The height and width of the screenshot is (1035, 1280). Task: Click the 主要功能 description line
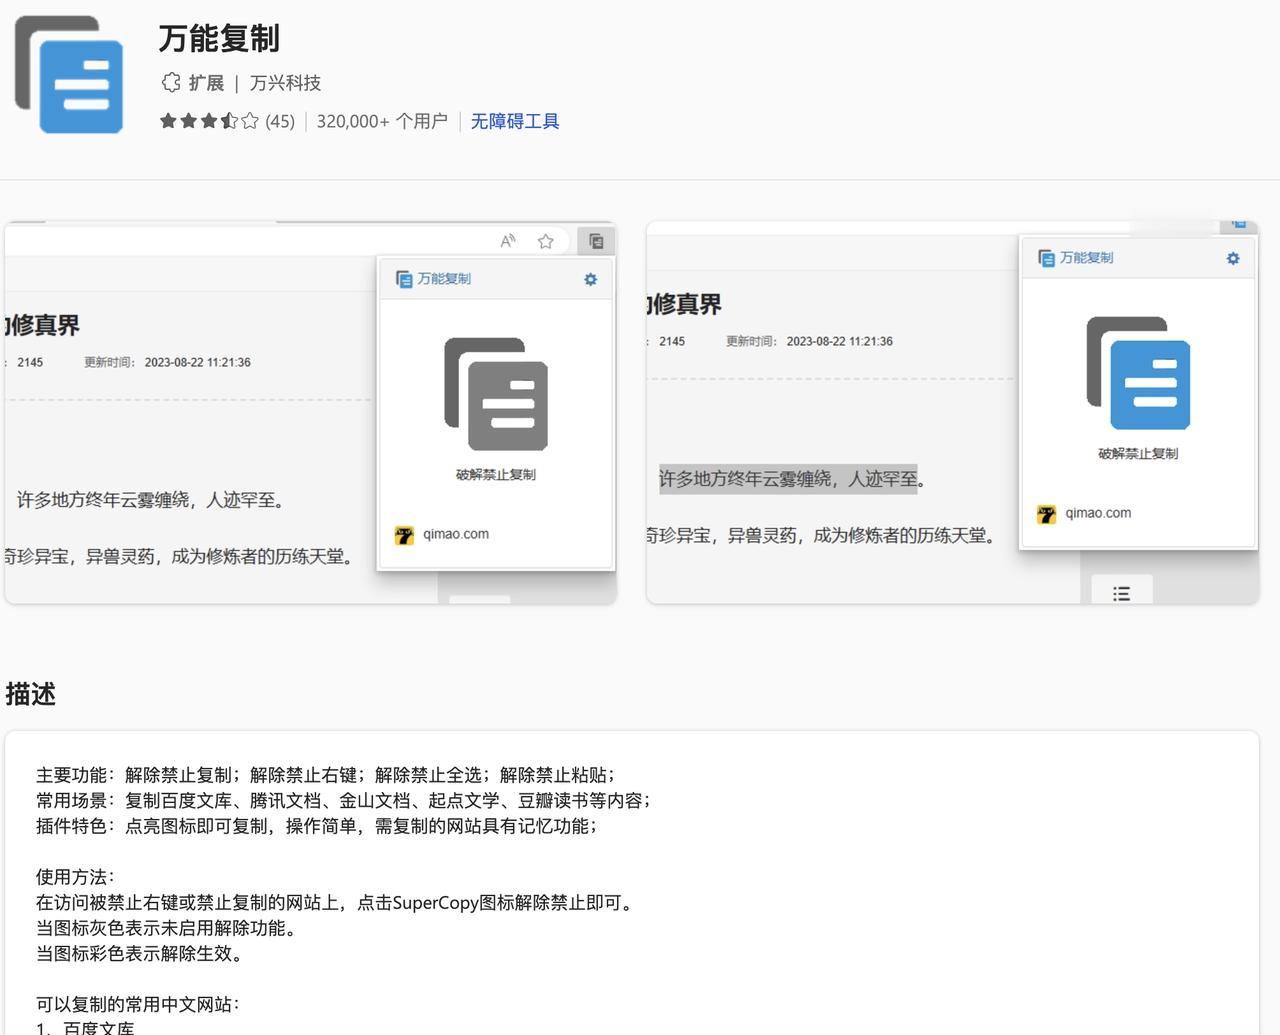326,775
